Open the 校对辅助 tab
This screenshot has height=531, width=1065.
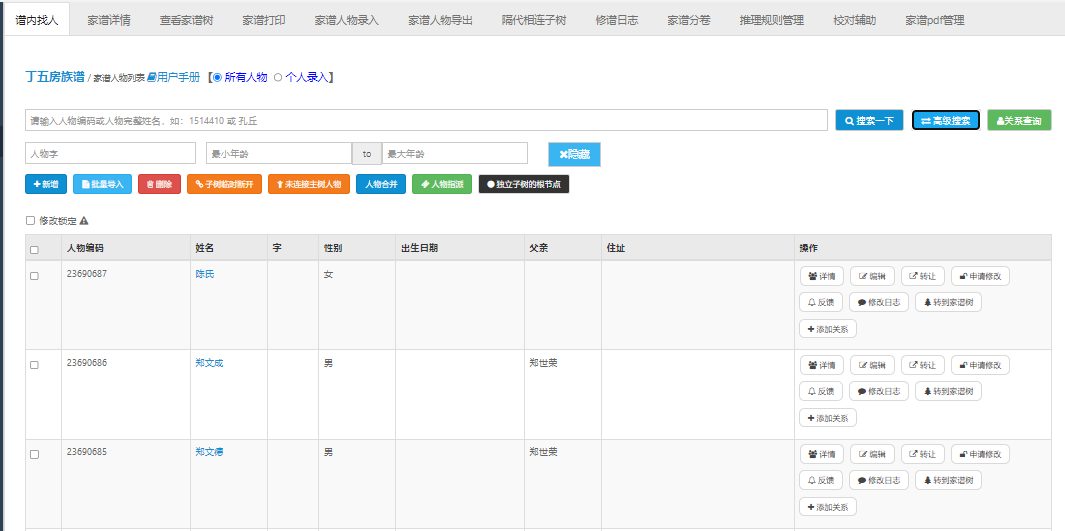[x=855, y=20]
